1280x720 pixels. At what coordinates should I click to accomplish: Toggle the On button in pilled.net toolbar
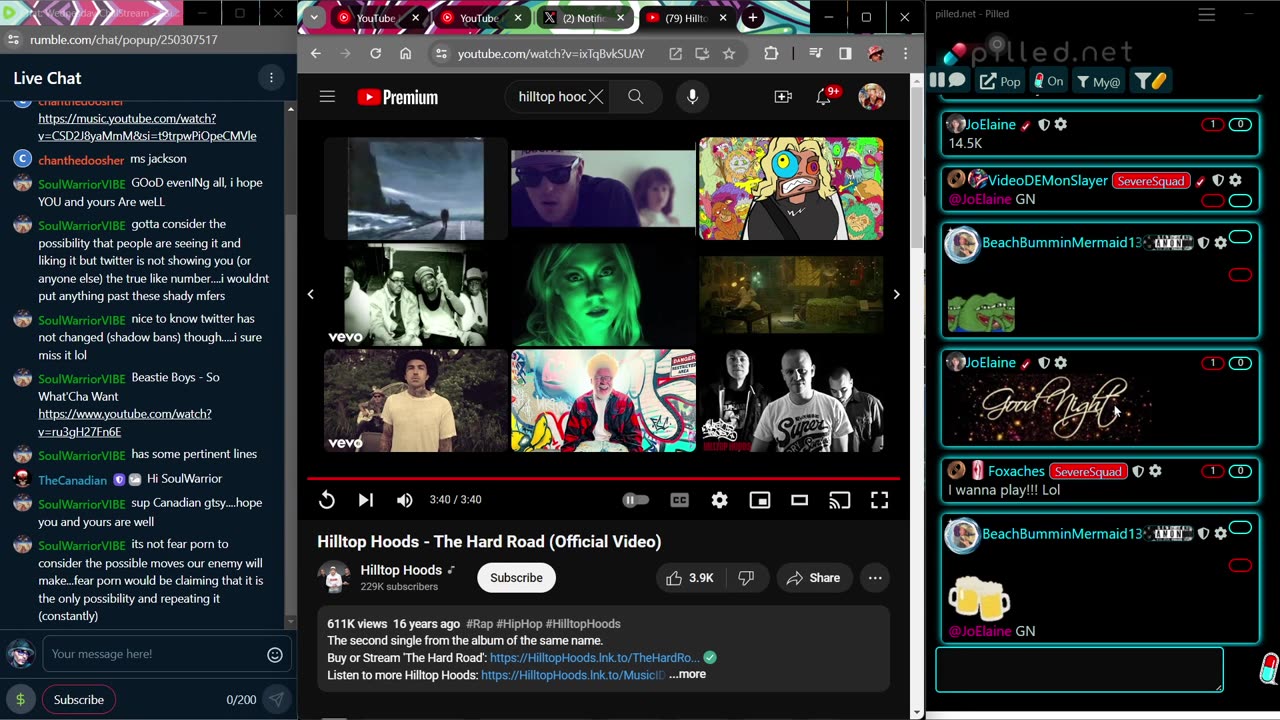tap(1048, 81)
